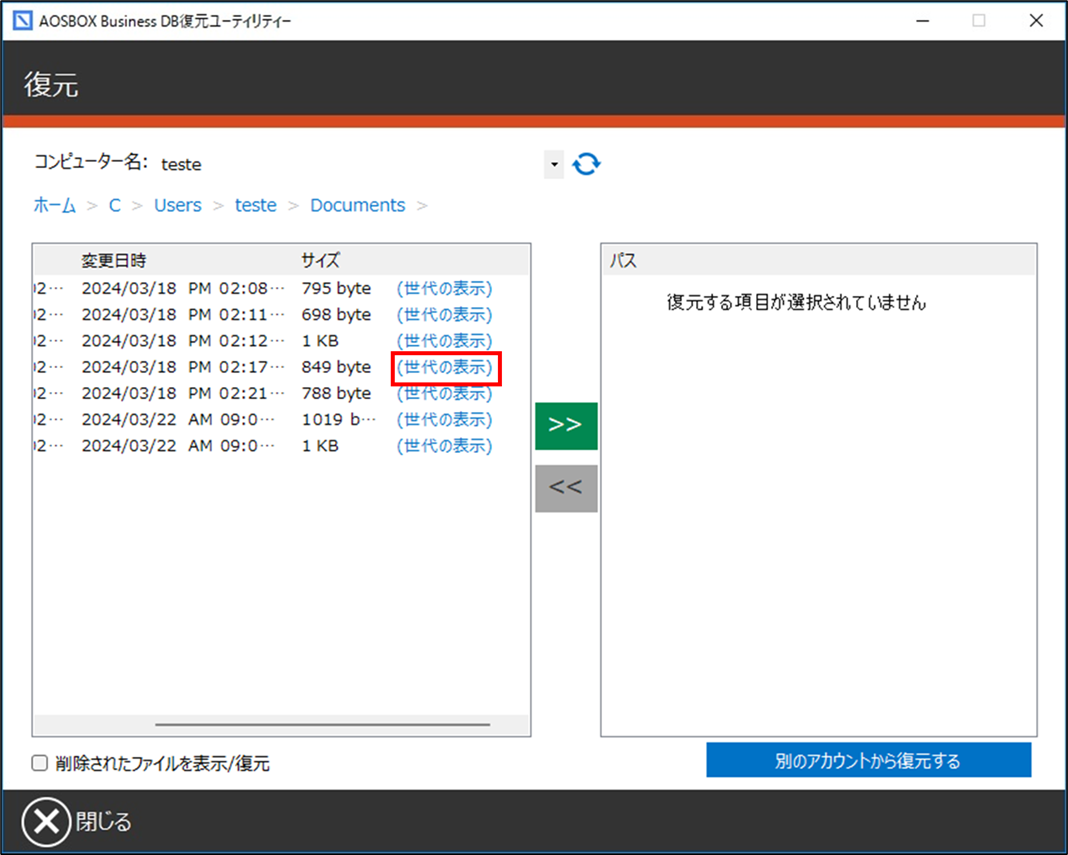Click the horizontal scrollbar of file list
The height and width of the screenshot is (855, 1068).
pos(322,724)
